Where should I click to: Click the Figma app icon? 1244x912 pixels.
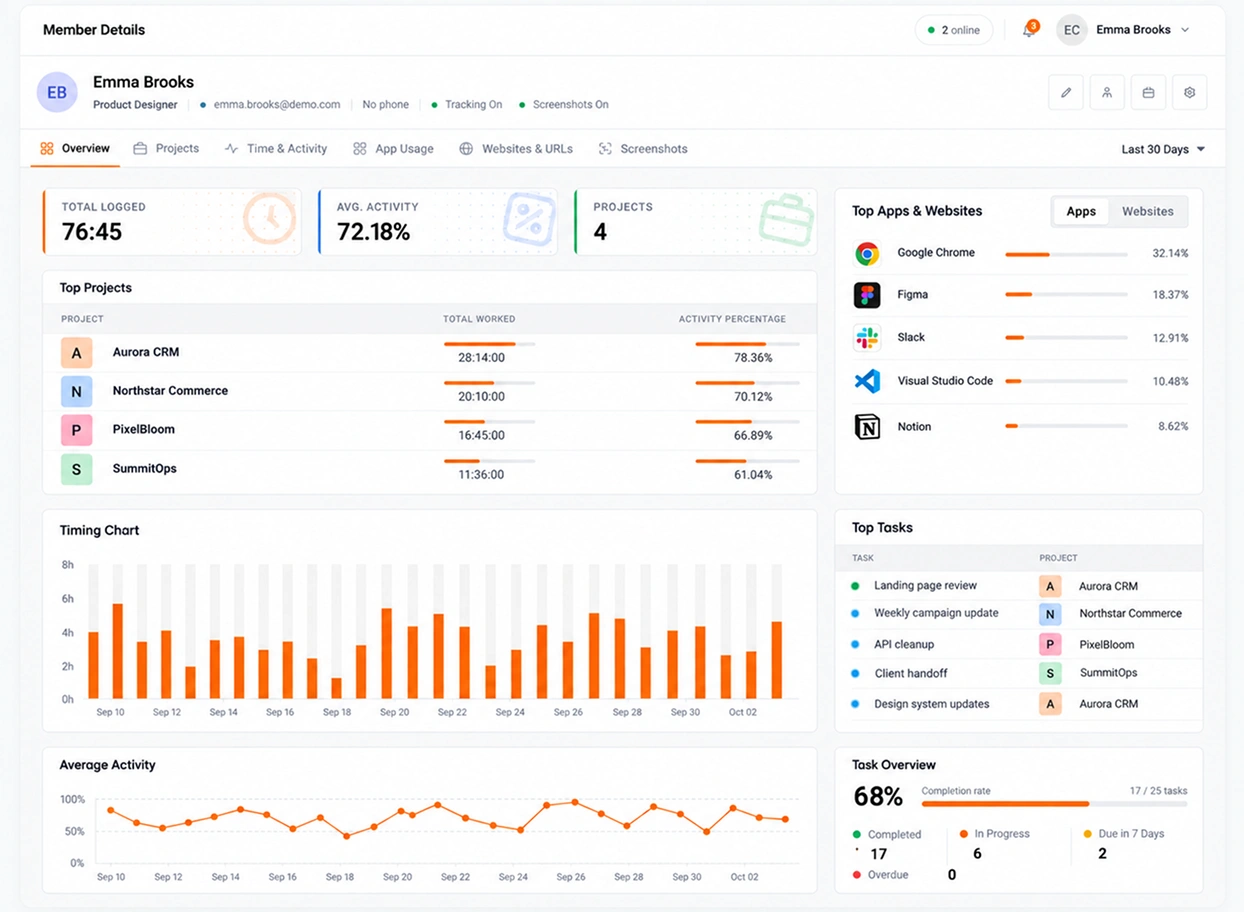[x=867, y=295]
